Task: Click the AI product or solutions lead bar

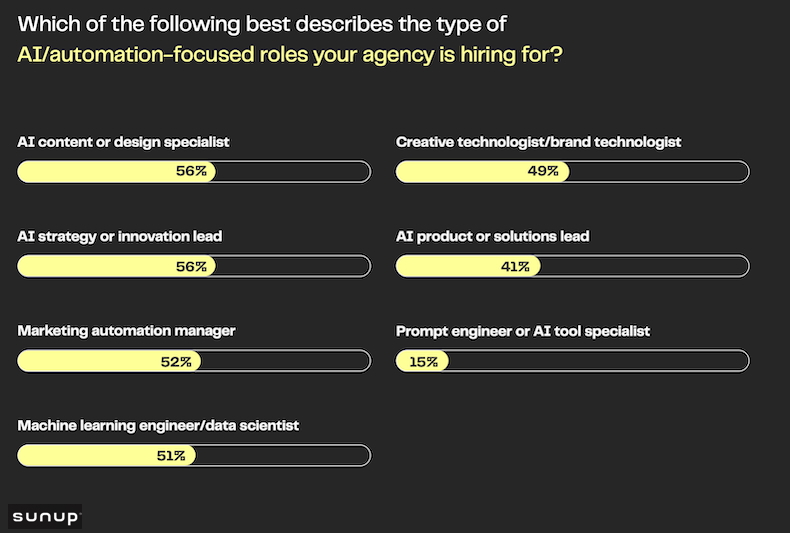Action: tap(572, 266)
